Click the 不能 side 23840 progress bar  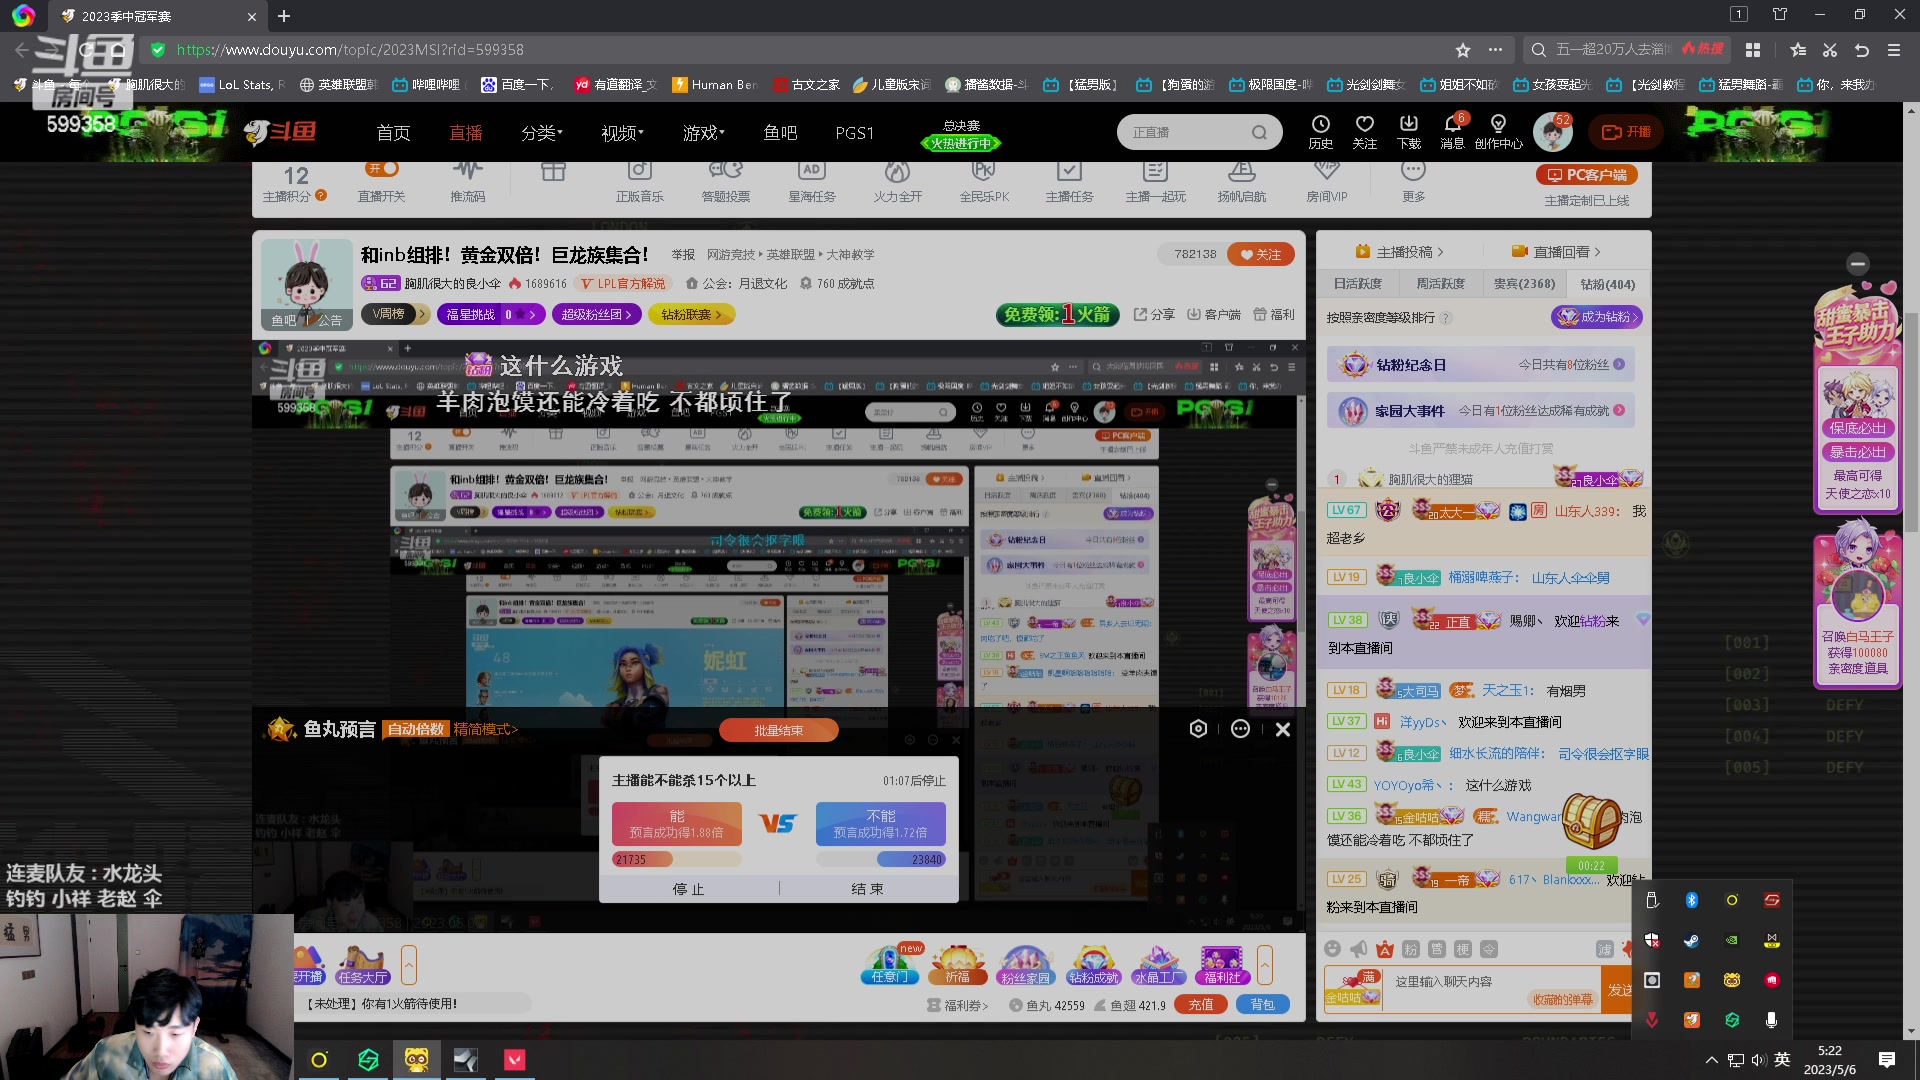pos(880,859)
